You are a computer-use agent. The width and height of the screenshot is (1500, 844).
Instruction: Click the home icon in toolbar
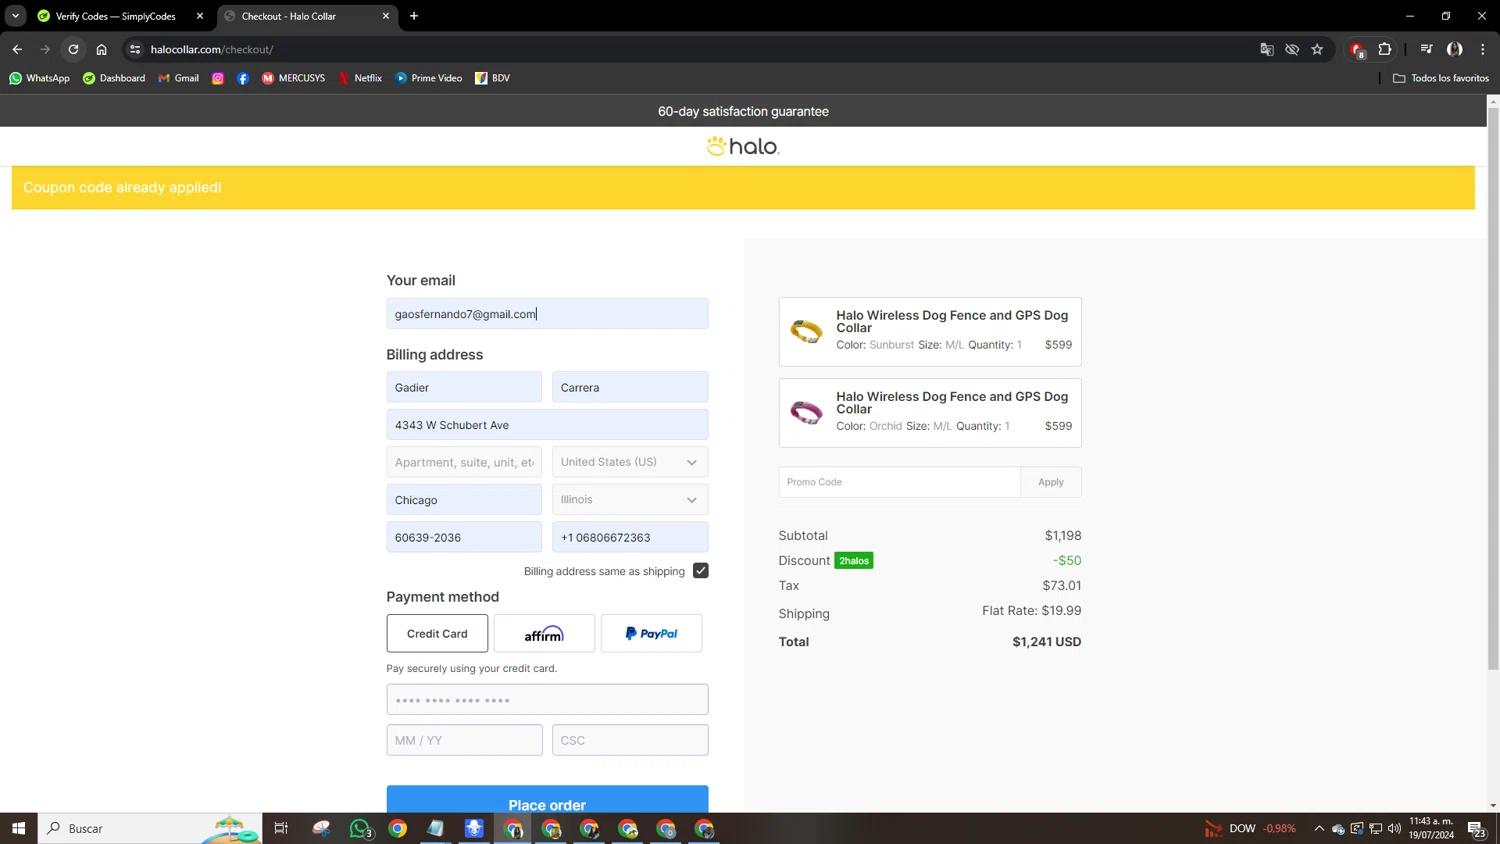tap(101, 49)
